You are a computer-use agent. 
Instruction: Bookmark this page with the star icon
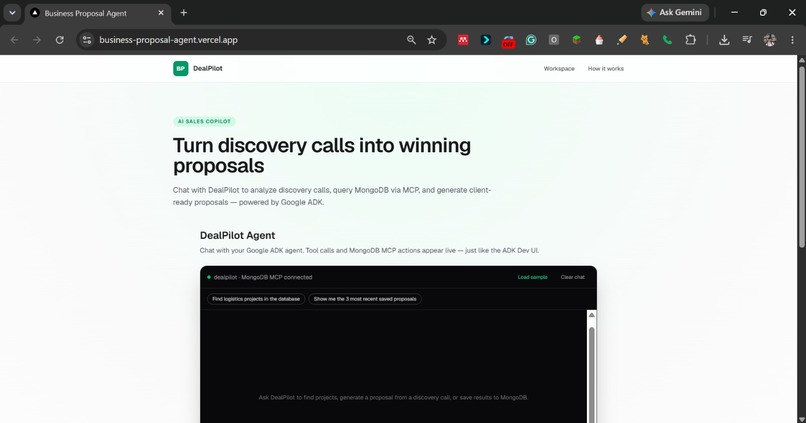tap(432, 40)
